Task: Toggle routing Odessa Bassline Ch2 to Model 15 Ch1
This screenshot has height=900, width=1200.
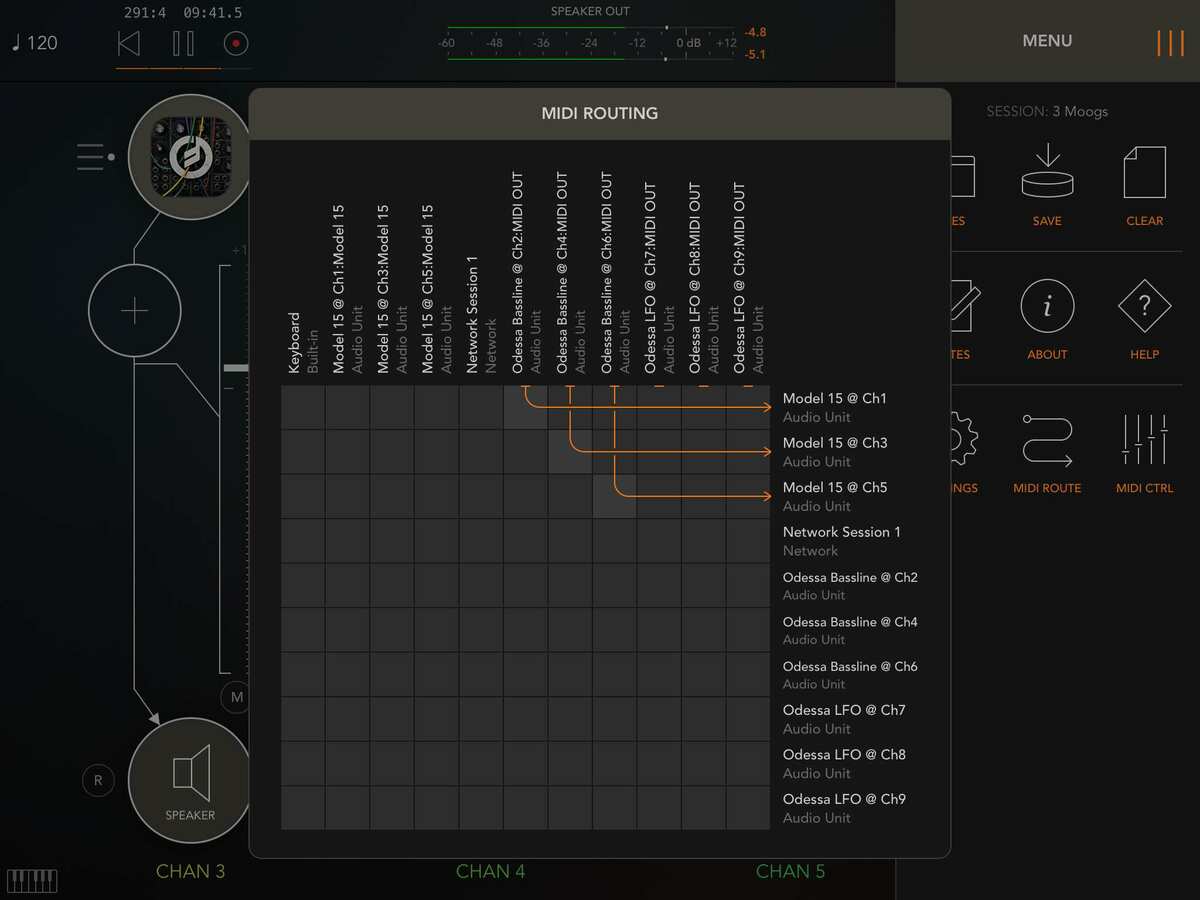Action: 525,407
